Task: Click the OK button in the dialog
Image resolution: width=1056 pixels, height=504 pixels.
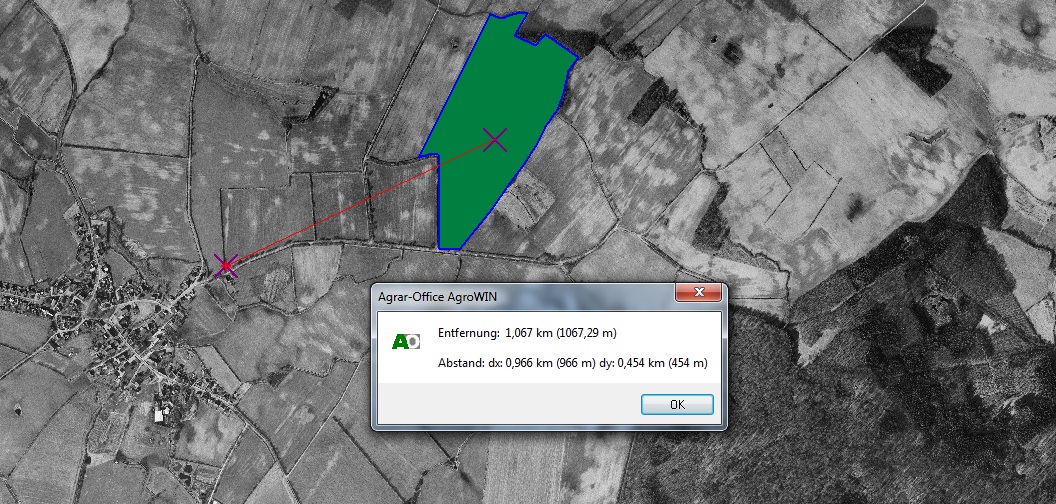Action: pos(677,405)
